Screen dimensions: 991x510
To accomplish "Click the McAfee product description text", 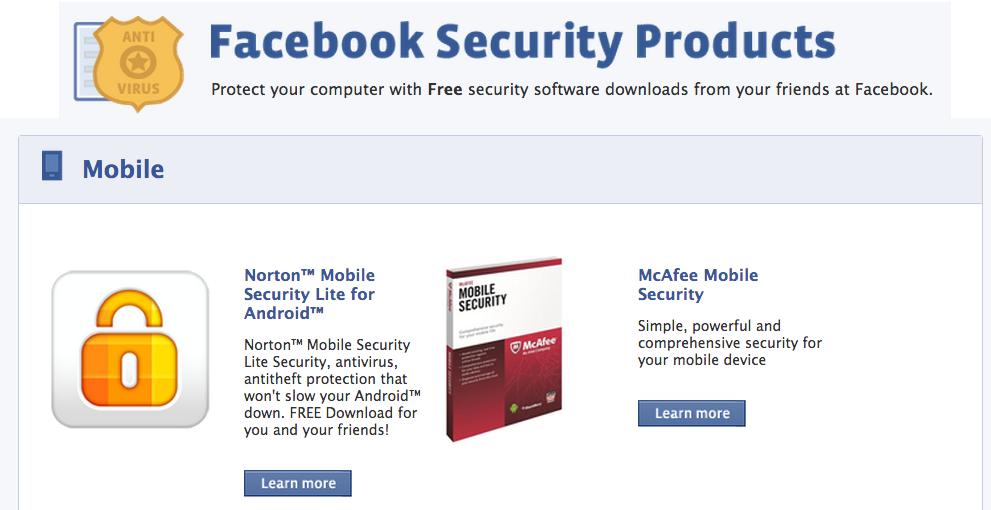I will (x=729, y=342).
